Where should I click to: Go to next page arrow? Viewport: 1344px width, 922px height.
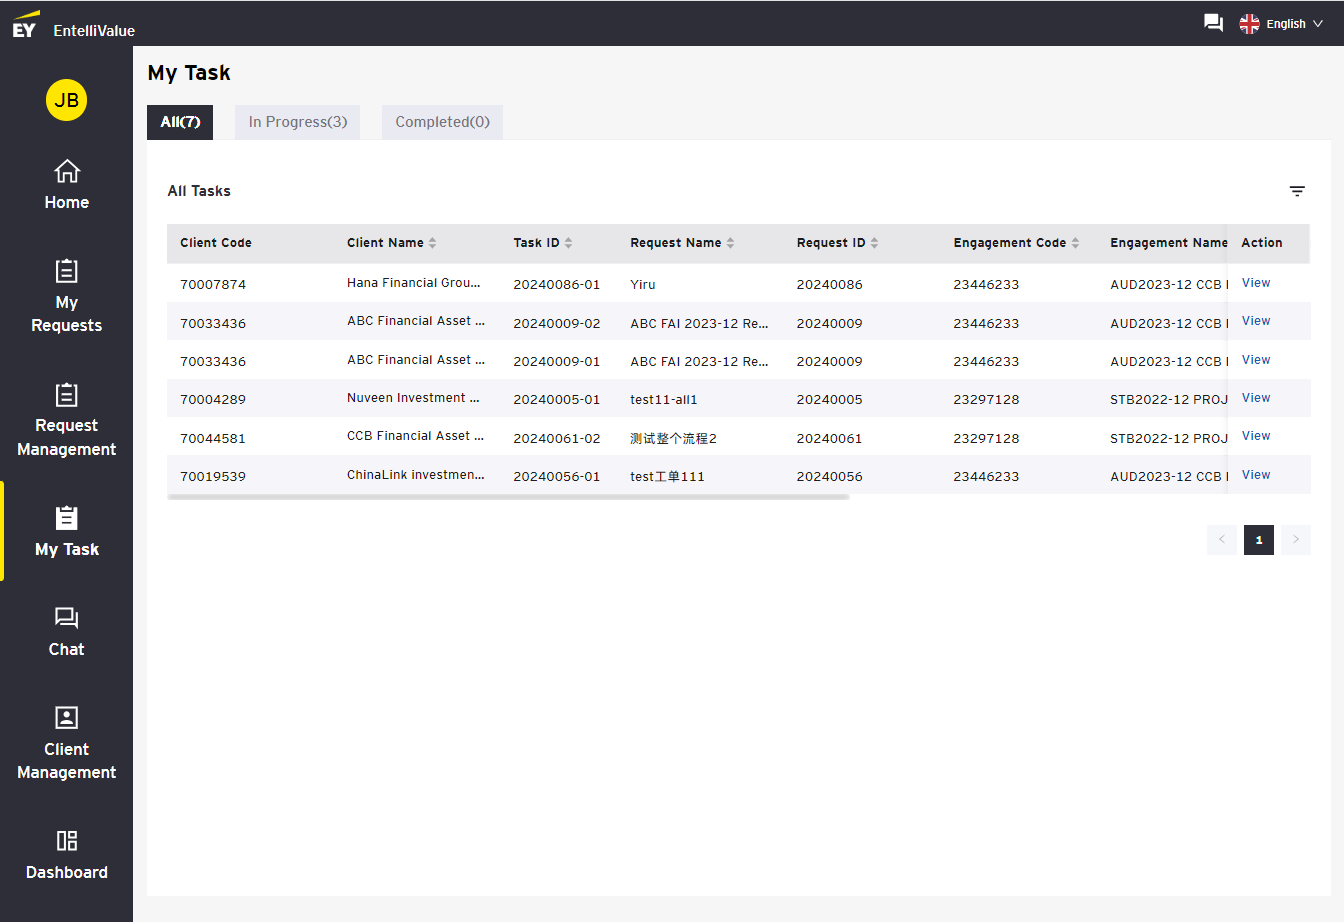click(x=1296, y=540)
